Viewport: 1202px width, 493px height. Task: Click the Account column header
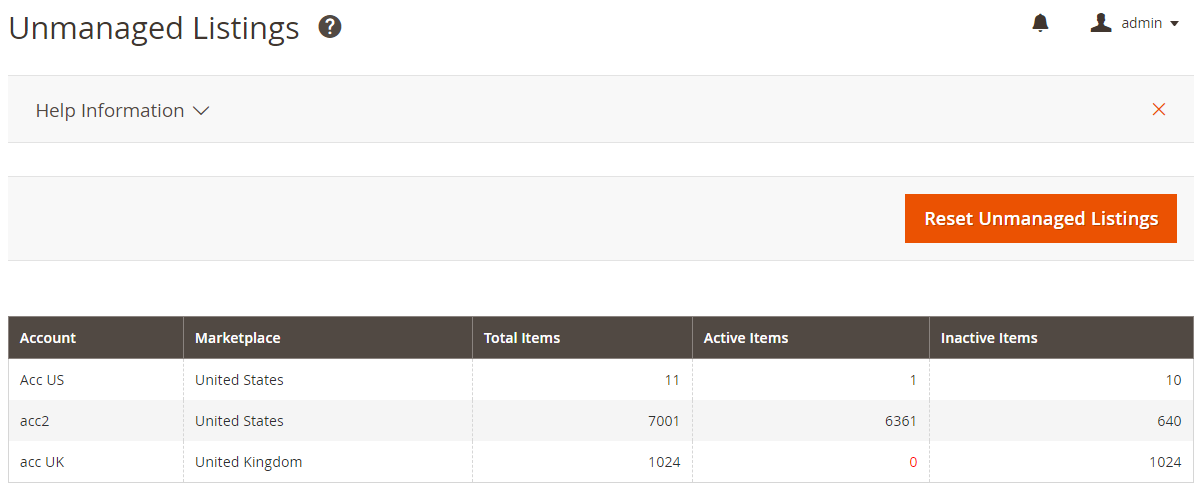tap(48, 338)
